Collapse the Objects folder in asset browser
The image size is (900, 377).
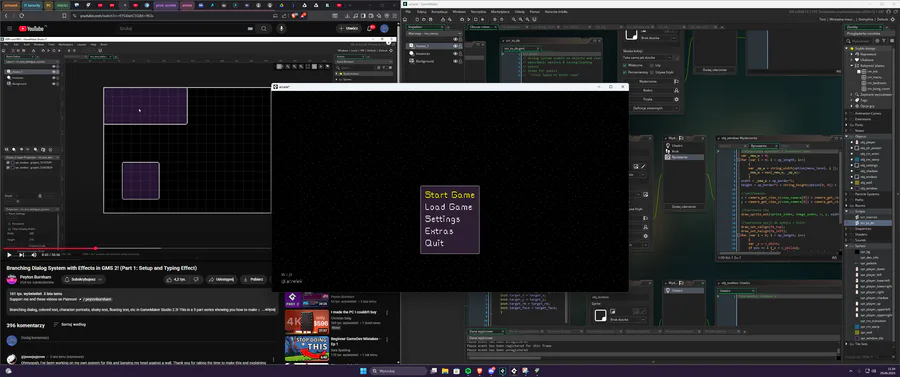click(847, 136)
